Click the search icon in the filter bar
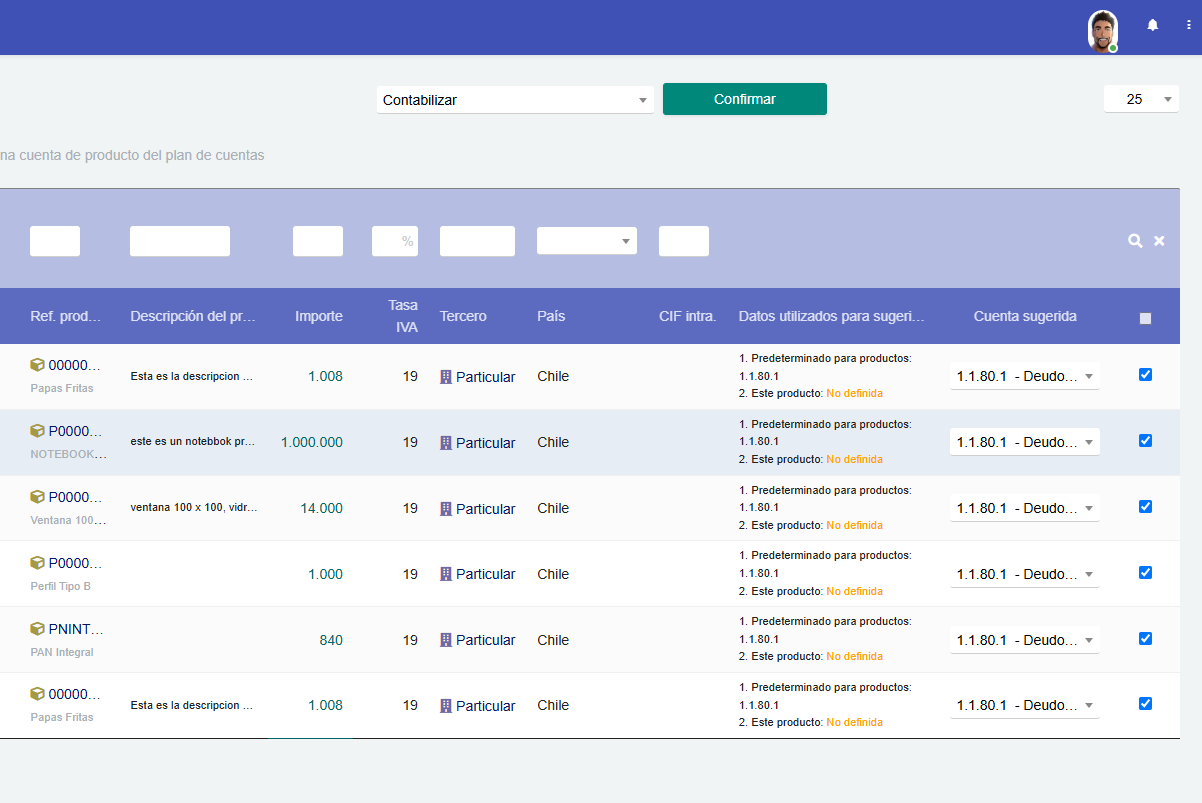This screenshot has width=1202, height=803. click(1135, 241)
